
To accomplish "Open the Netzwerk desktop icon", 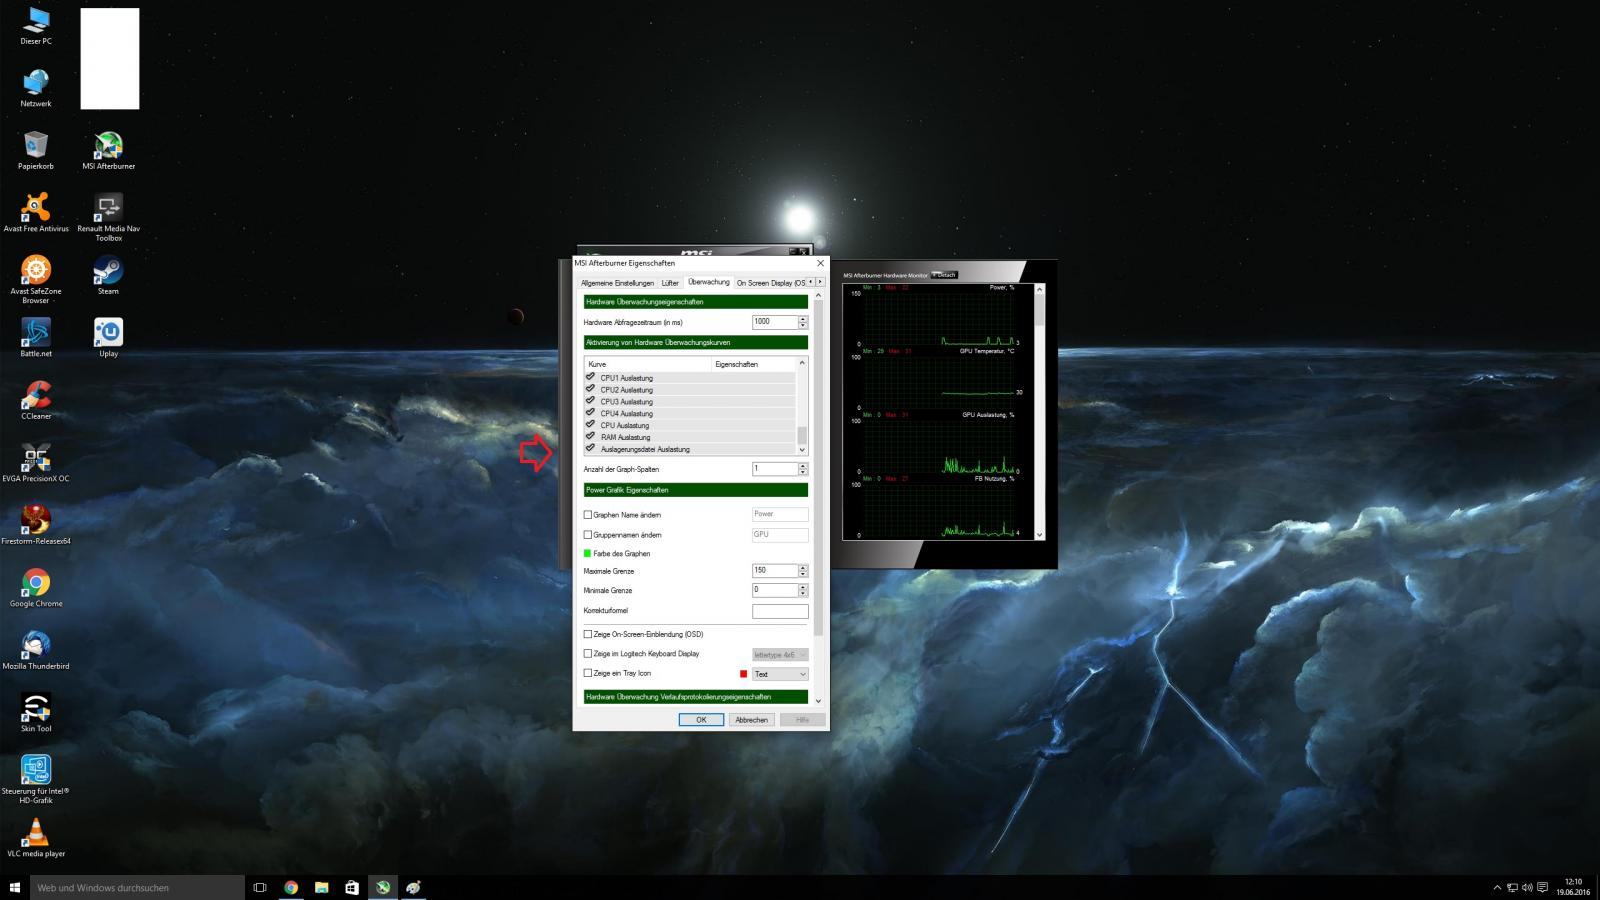I will [36, 88].
